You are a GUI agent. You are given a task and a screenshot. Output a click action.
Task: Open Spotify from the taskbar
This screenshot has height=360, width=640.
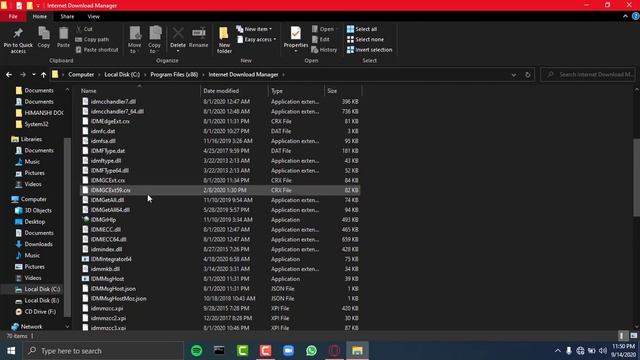[197, 351]
